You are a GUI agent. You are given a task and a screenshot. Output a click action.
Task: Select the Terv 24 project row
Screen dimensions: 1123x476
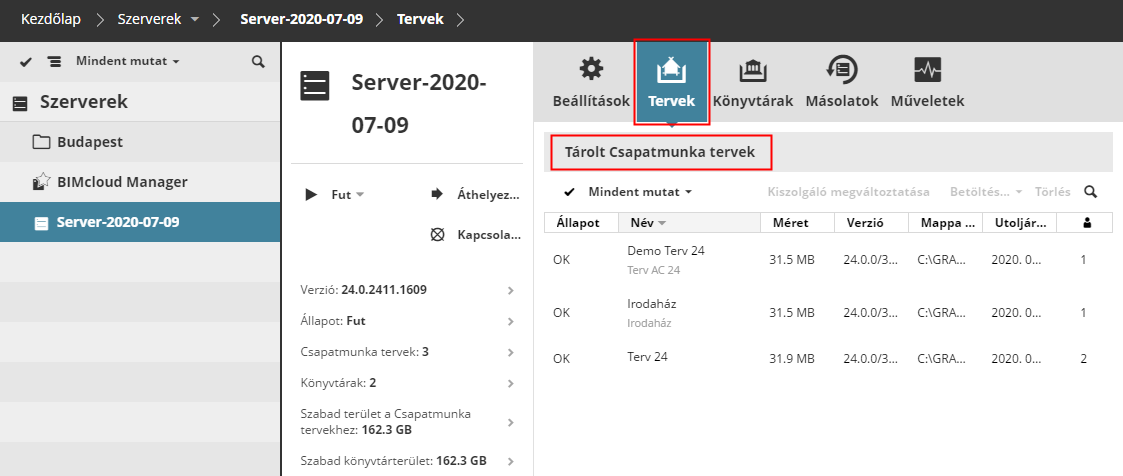[828, 359]
